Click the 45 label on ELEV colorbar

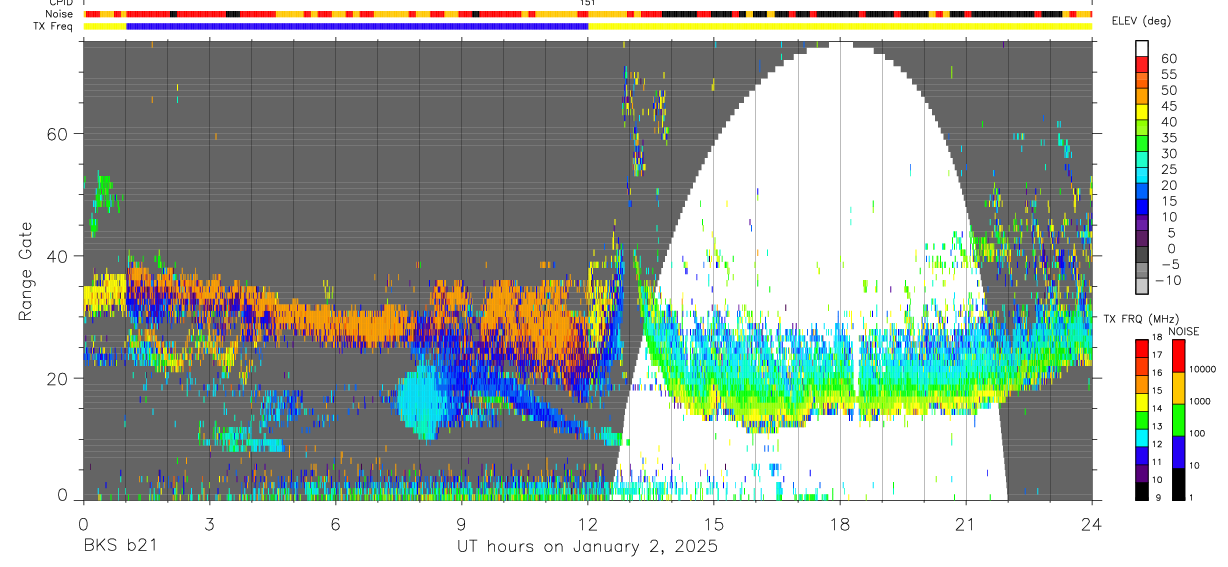coord(1168,105)
